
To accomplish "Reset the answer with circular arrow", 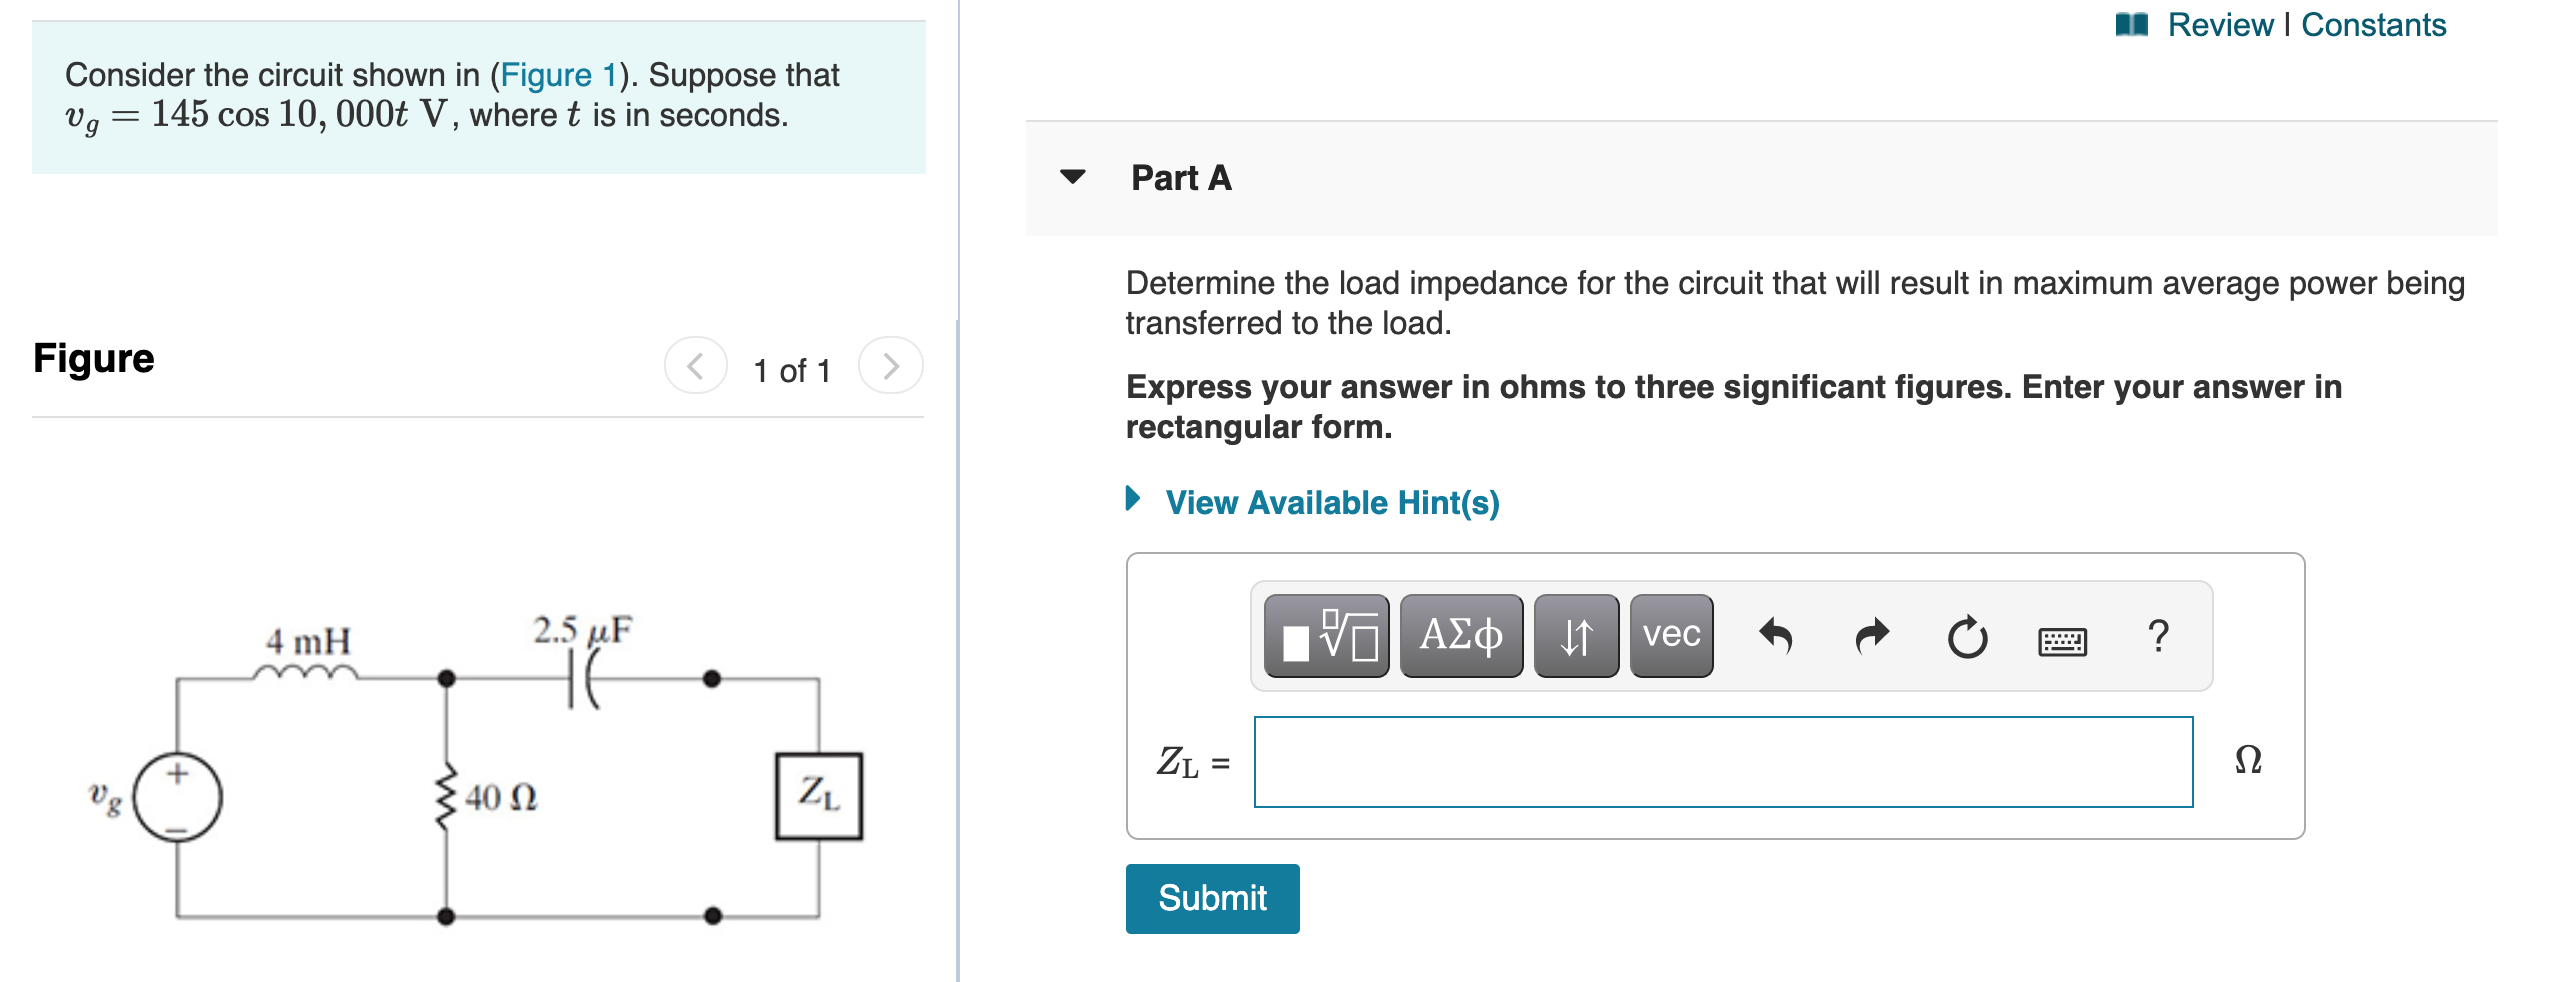I will click(x=1967, y=637).
